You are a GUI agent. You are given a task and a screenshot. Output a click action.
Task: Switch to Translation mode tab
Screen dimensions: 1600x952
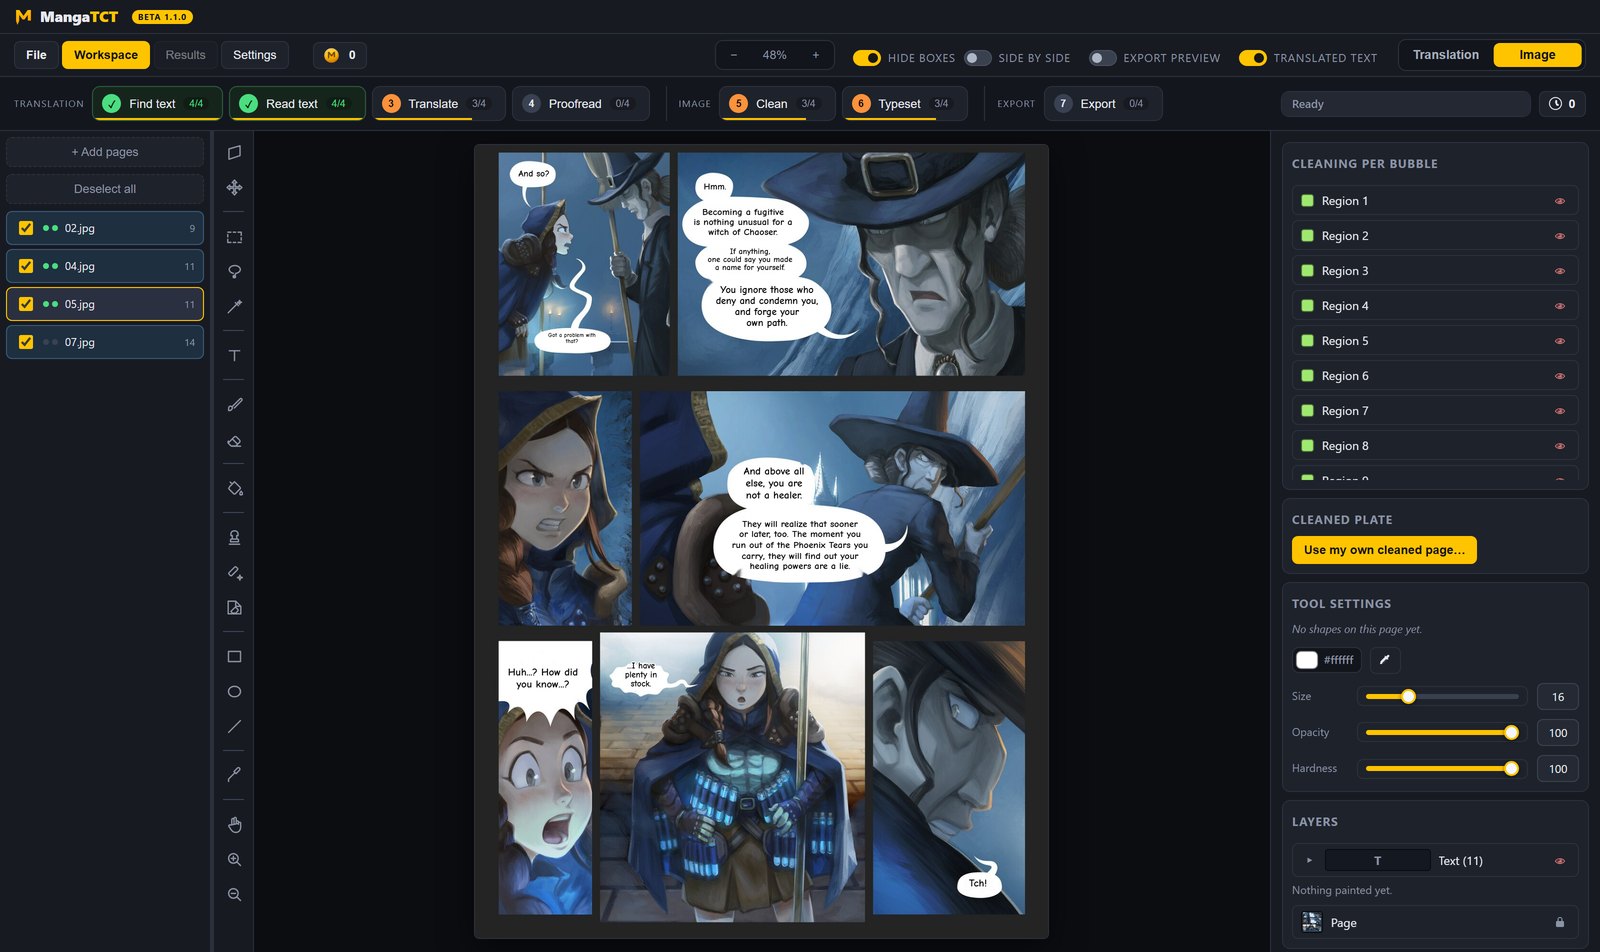[x=1445, y=55]
